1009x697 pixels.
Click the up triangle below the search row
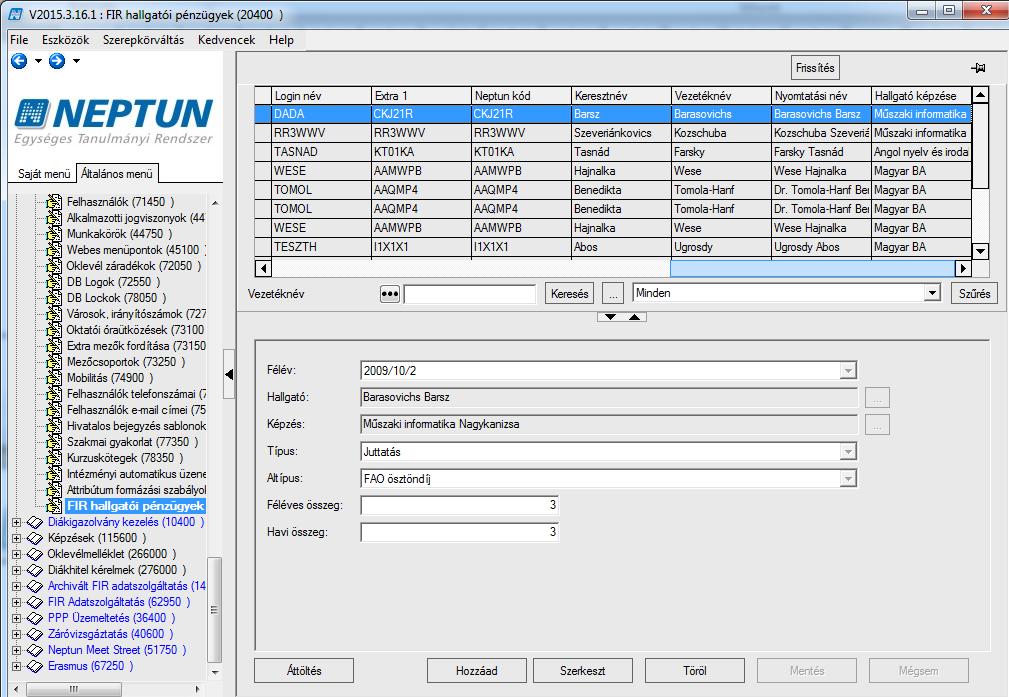(634, 317)
